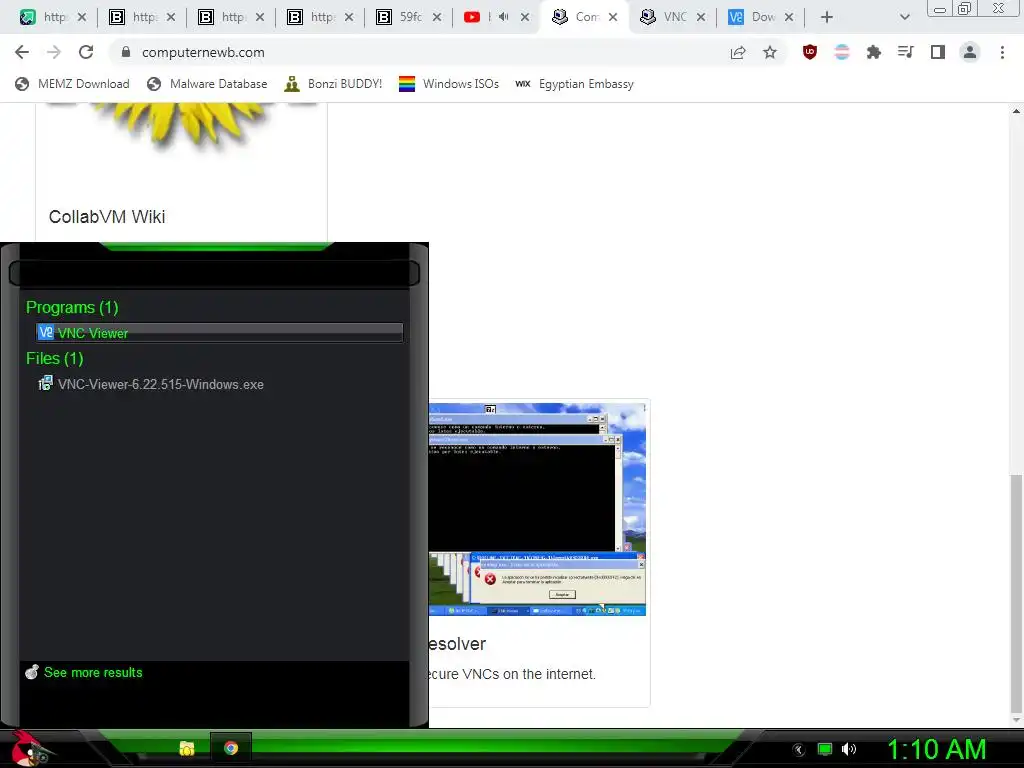Open the Windows ISOs bookmark

coord(449,84)
